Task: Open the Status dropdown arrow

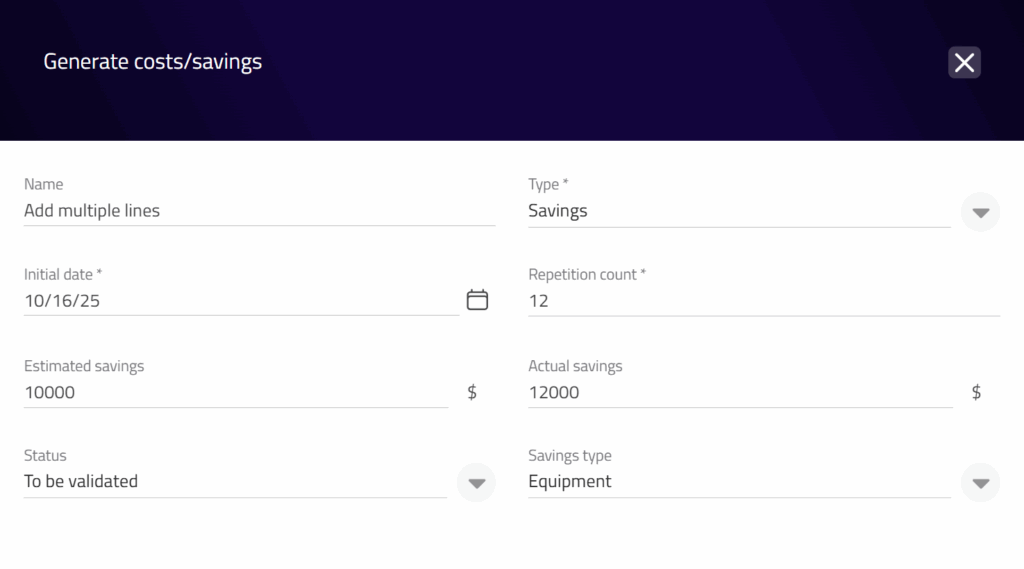Action: click(x=476, y=483)
